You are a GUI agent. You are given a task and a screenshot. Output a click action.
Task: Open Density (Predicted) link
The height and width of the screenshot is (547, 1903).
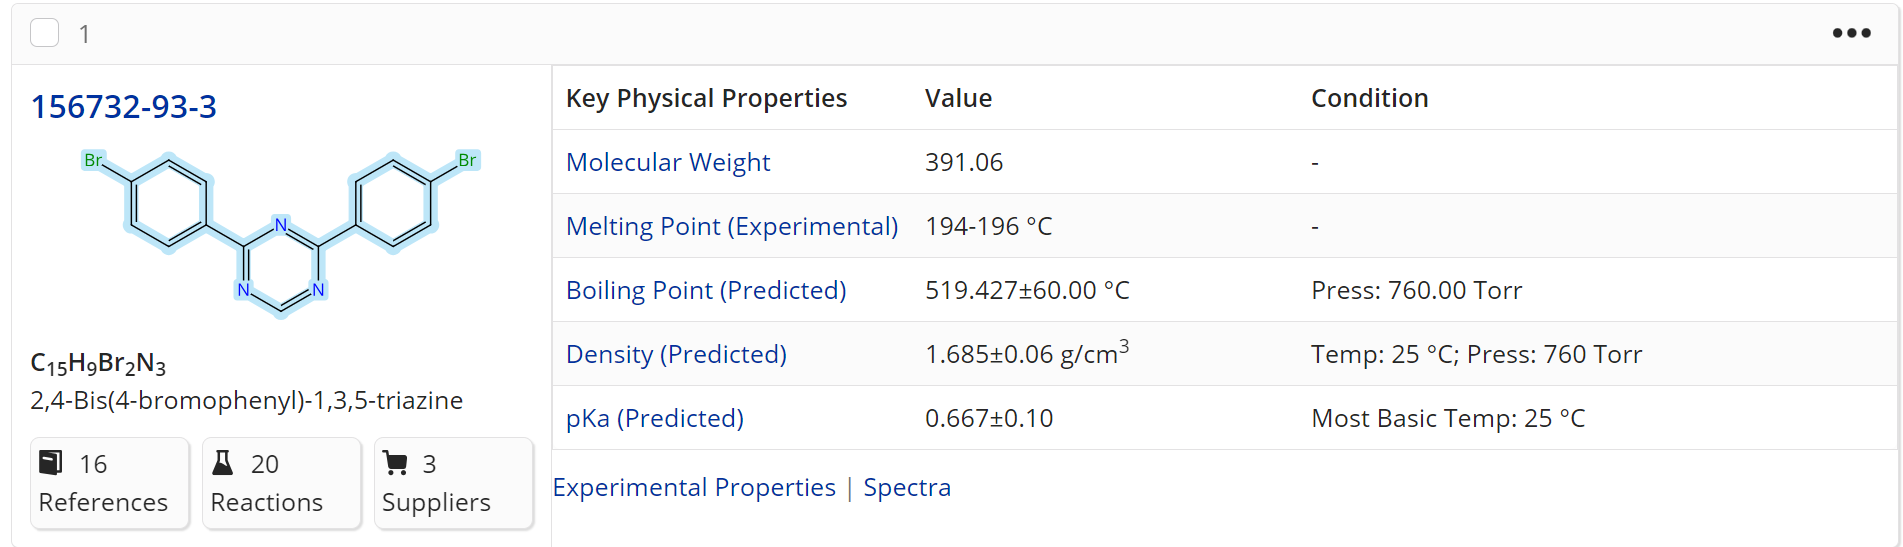pos(676,354)
